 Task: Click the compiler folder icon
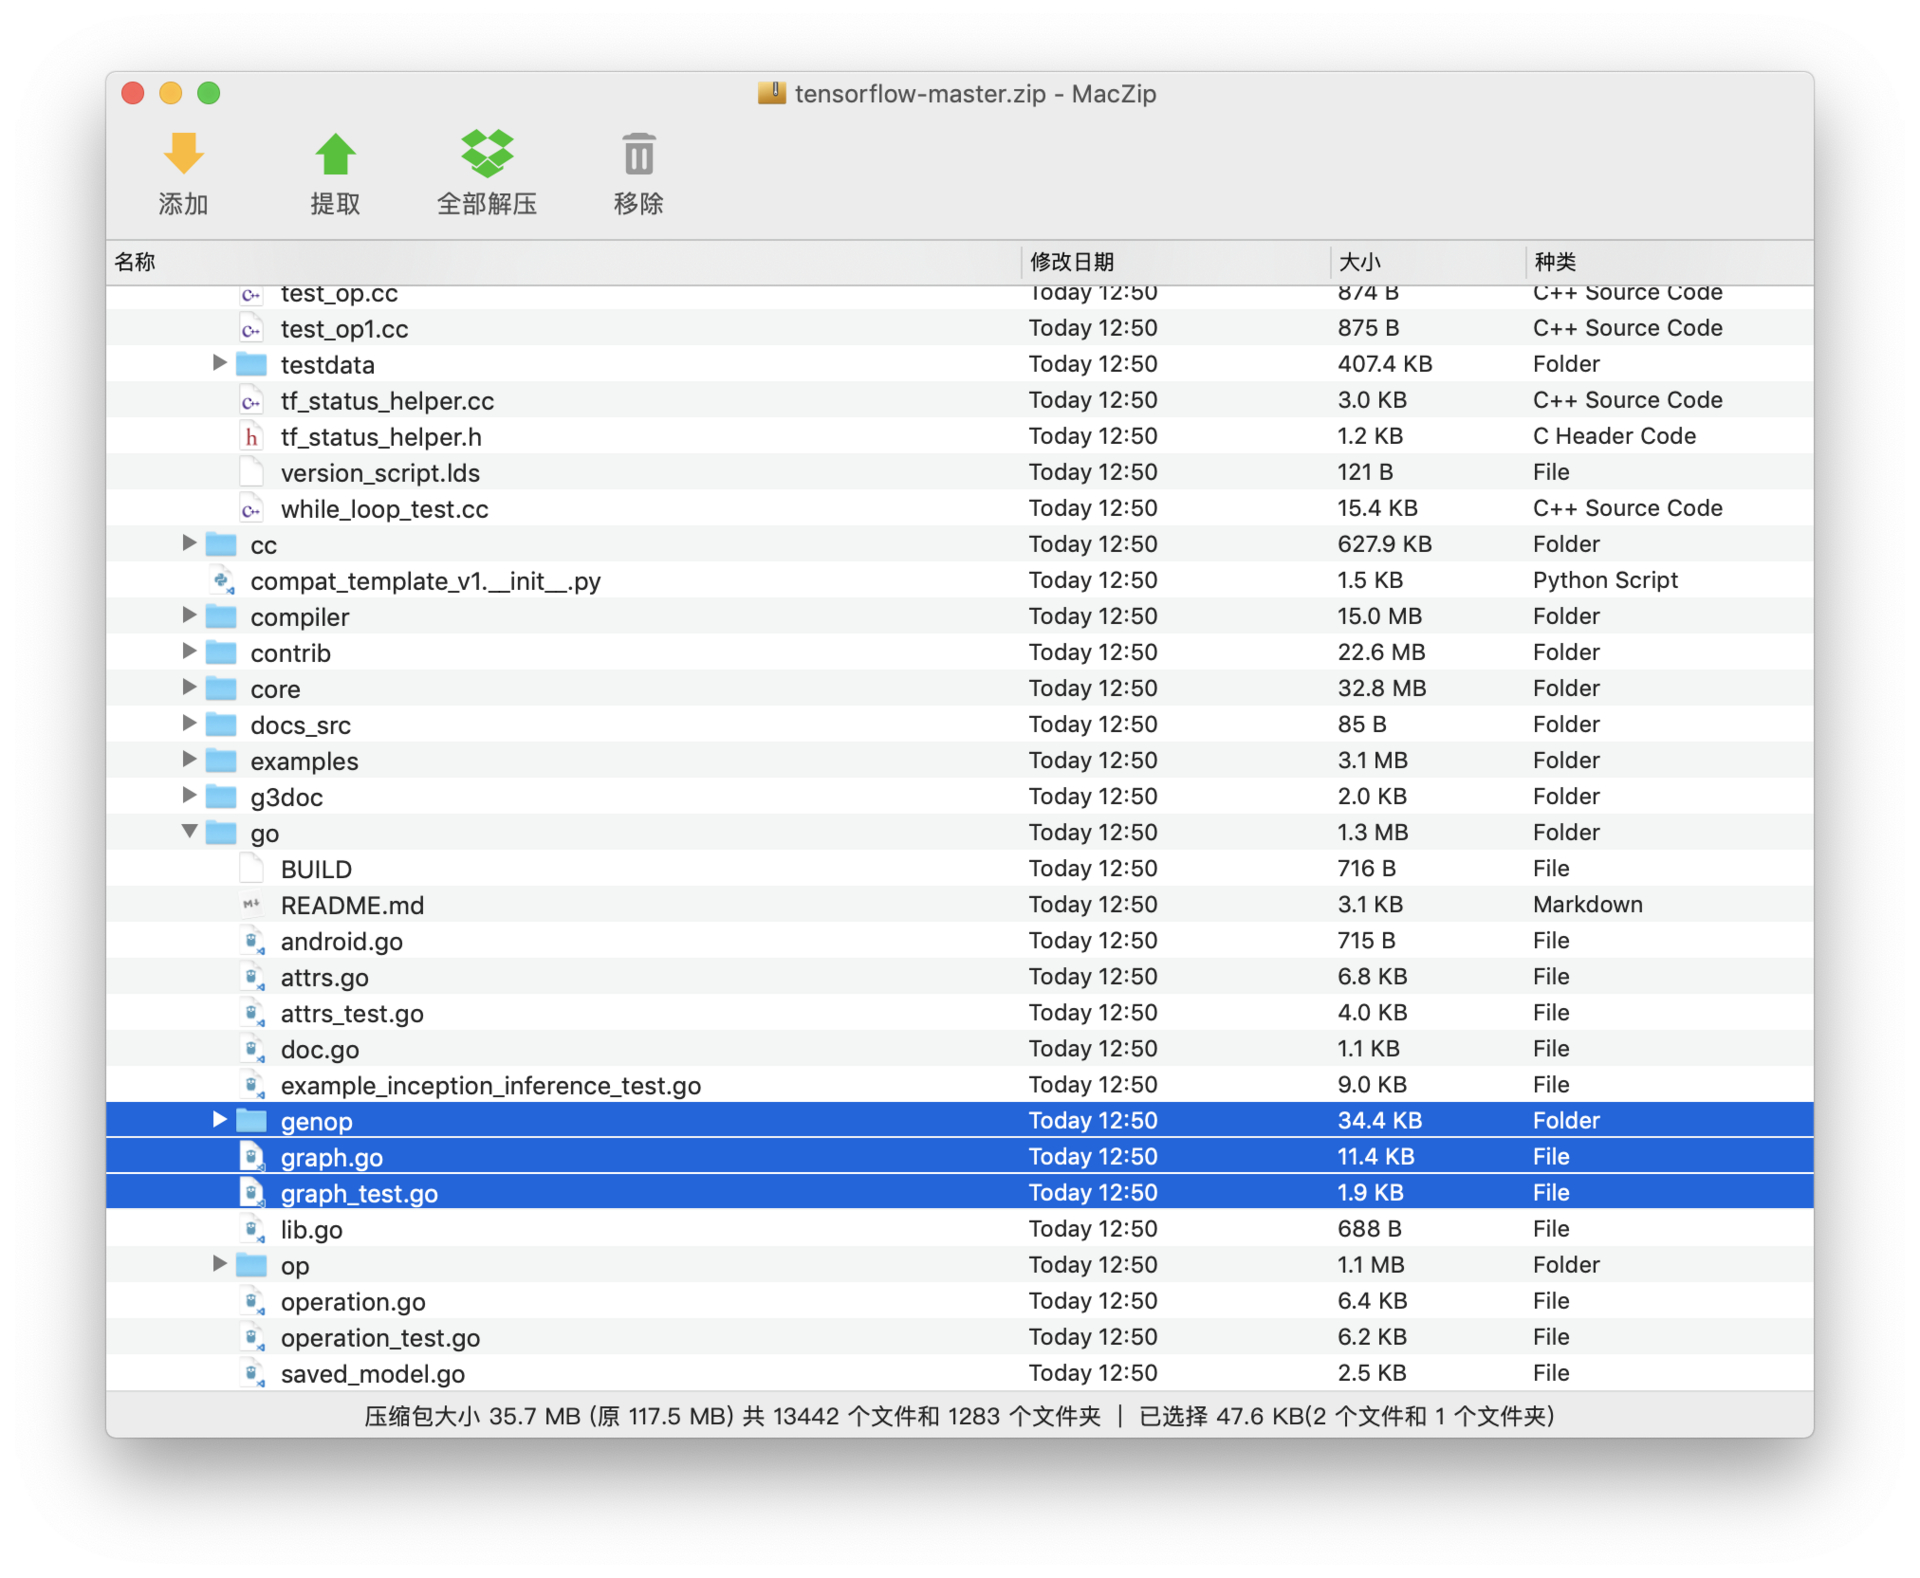tap(221, 616)
